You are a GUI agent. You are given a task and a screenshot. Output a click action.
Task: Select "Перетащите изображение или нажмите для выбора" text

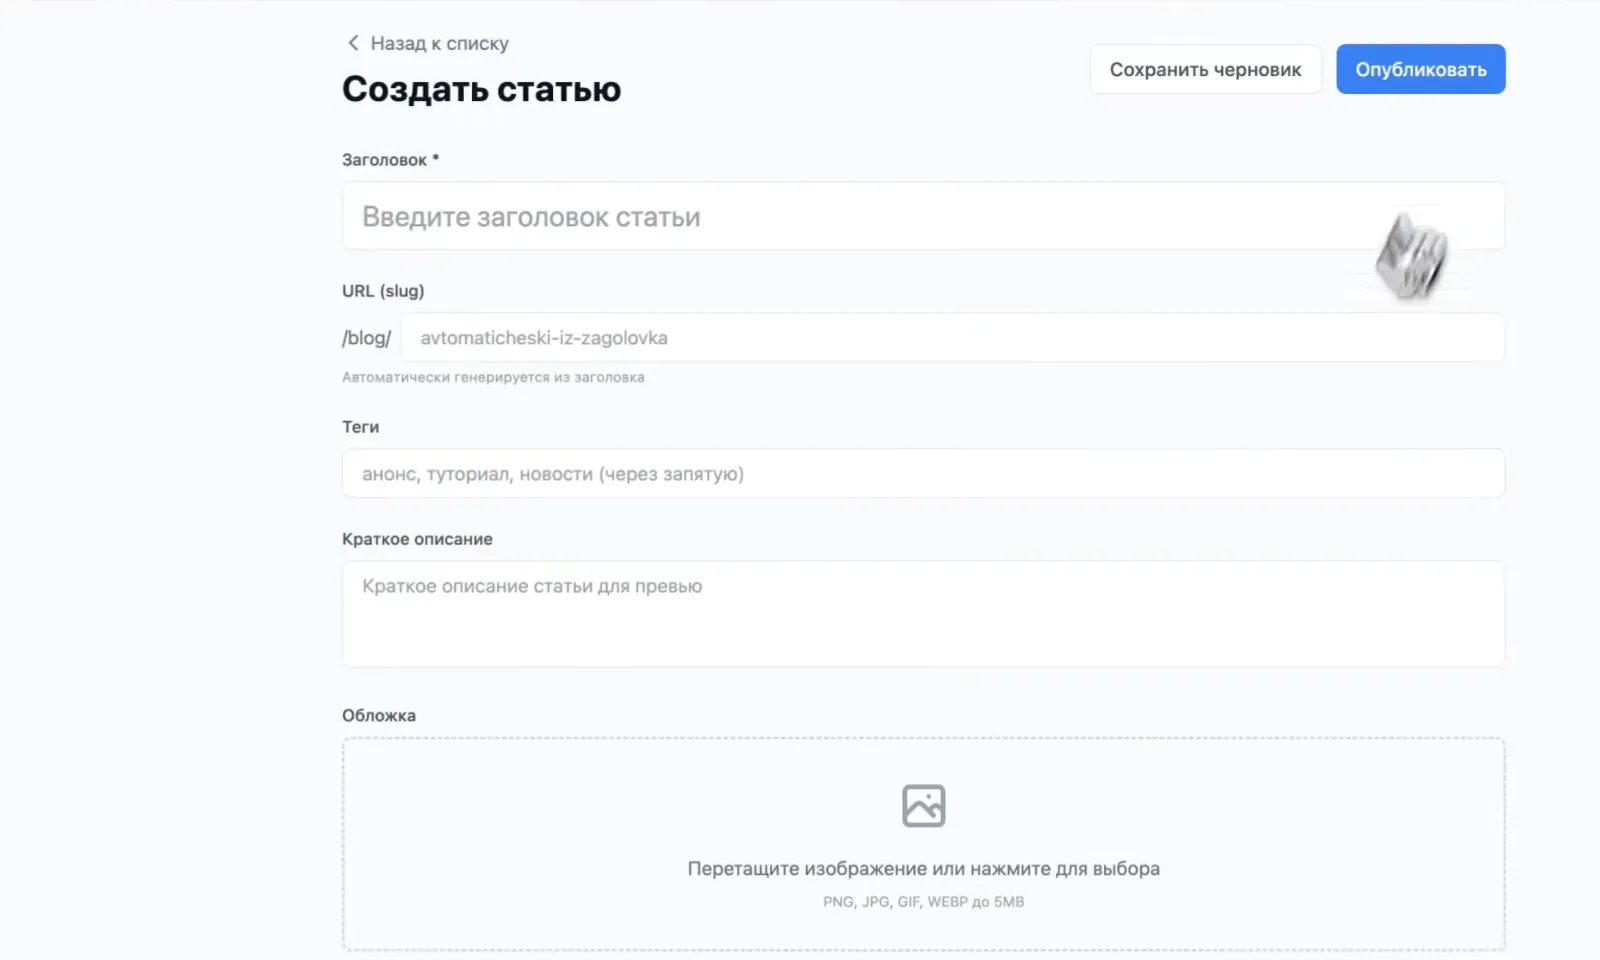[x=923, y=869]
